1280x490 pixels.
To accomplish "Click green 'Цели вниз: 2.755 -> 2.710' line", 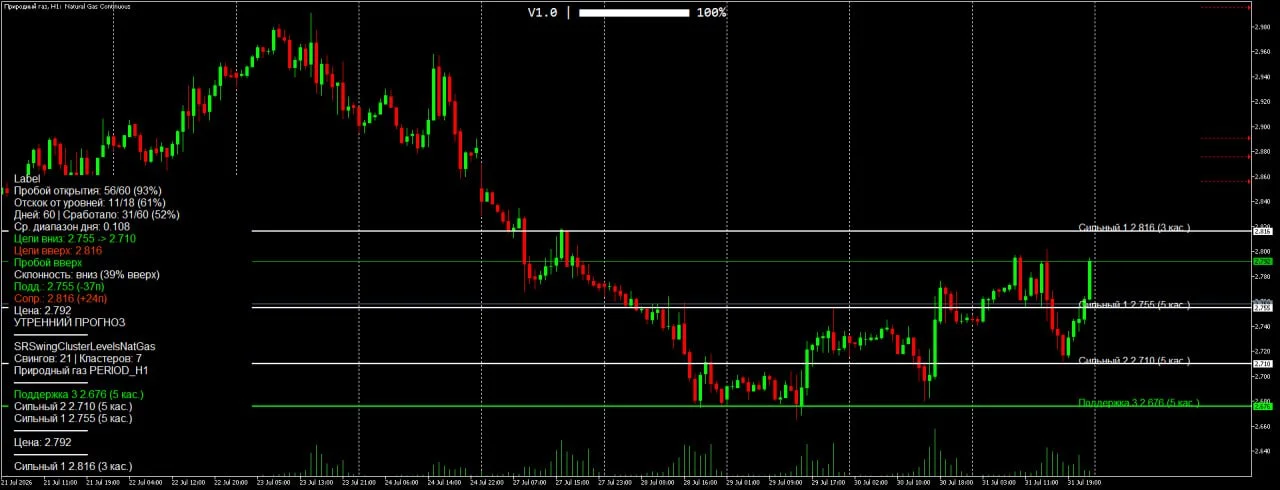I will pyautogui.click(x=75, y=239).
